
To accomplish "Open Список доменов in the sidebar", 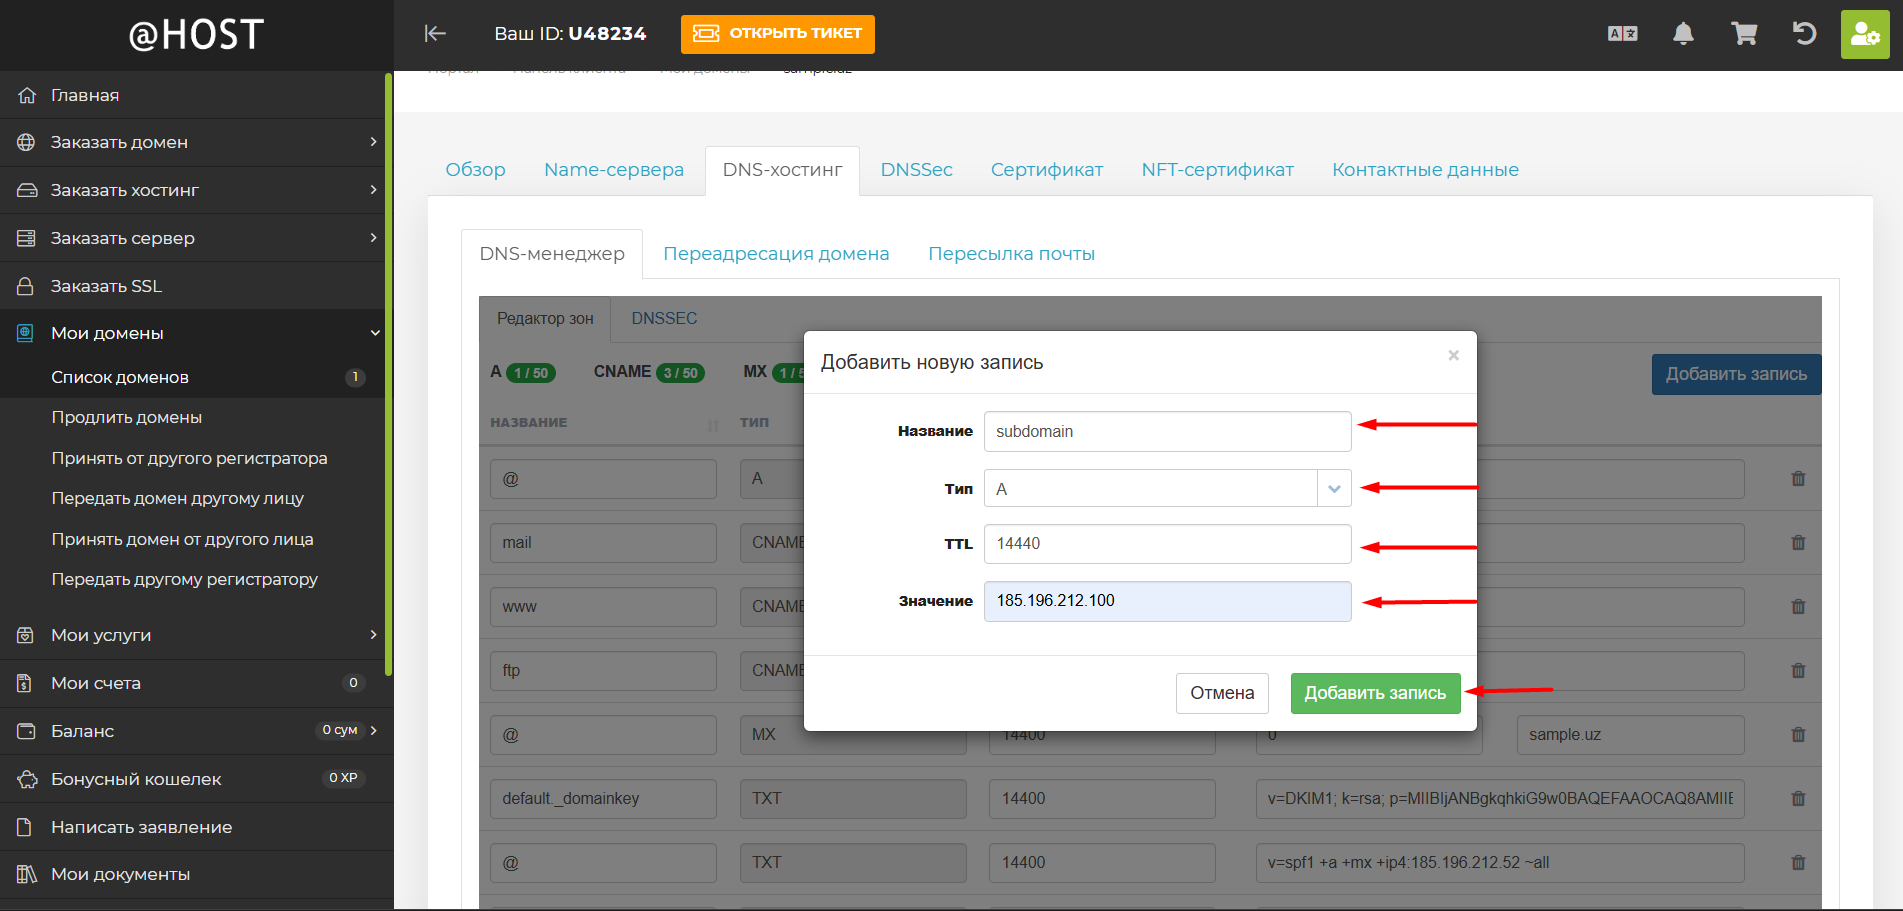I will pyautogui.click(x=120, y=377).
